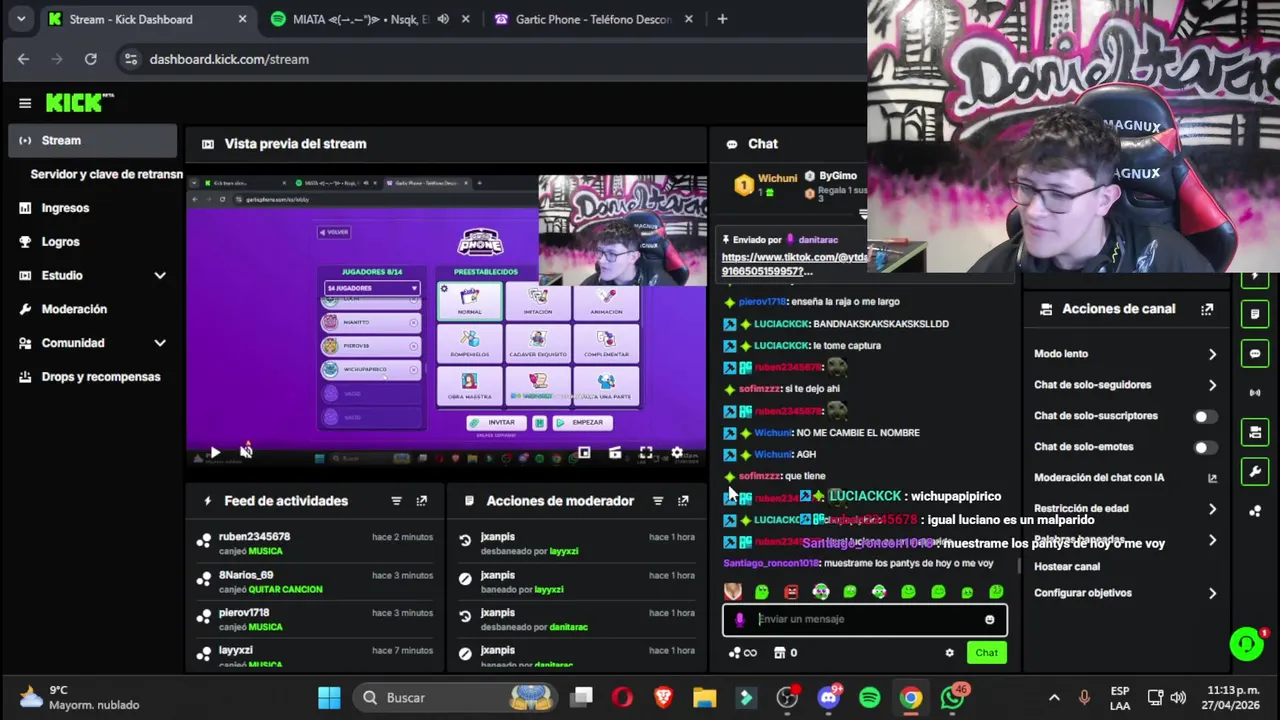1280x720 pixels.
Task: Click the channel points icon in right sidebar
Action: click(1255, 511)
